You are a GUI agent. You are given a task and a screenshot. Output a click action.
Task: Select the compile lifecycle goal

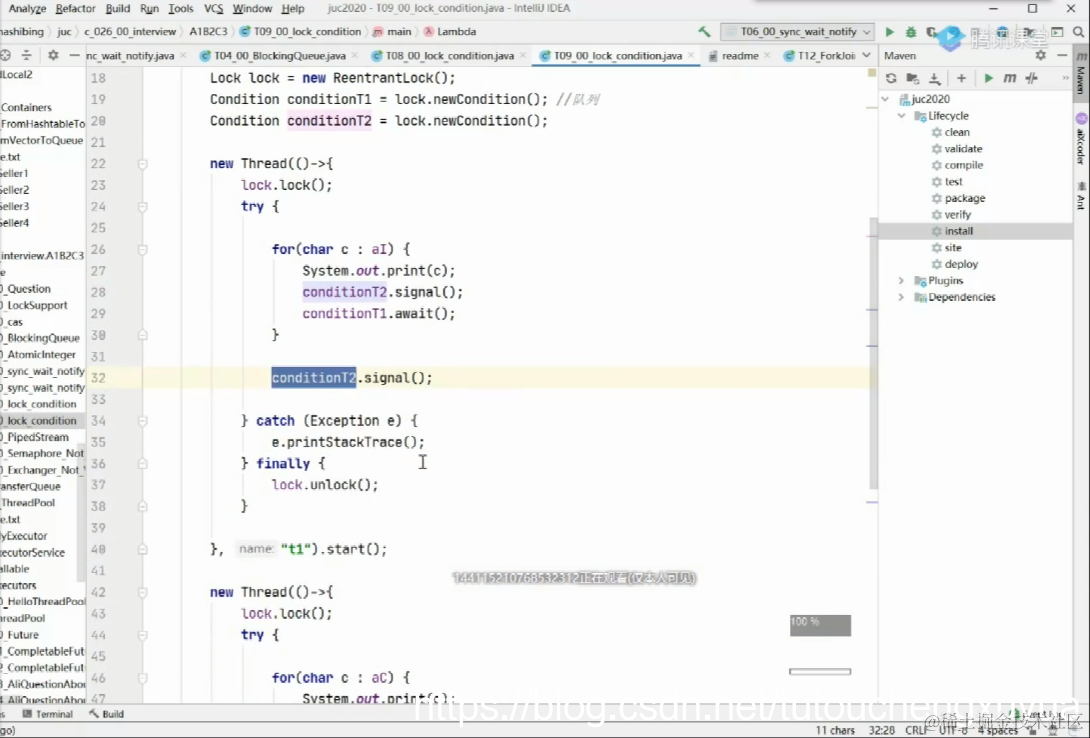pos(963,165)
